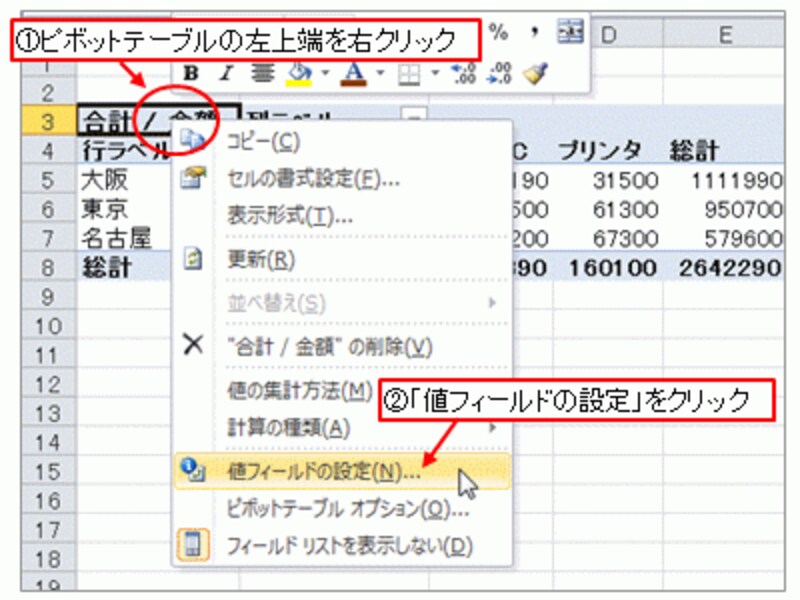
Task: Select 表示形式(T)... from context menu
Action: click(341, 216)
